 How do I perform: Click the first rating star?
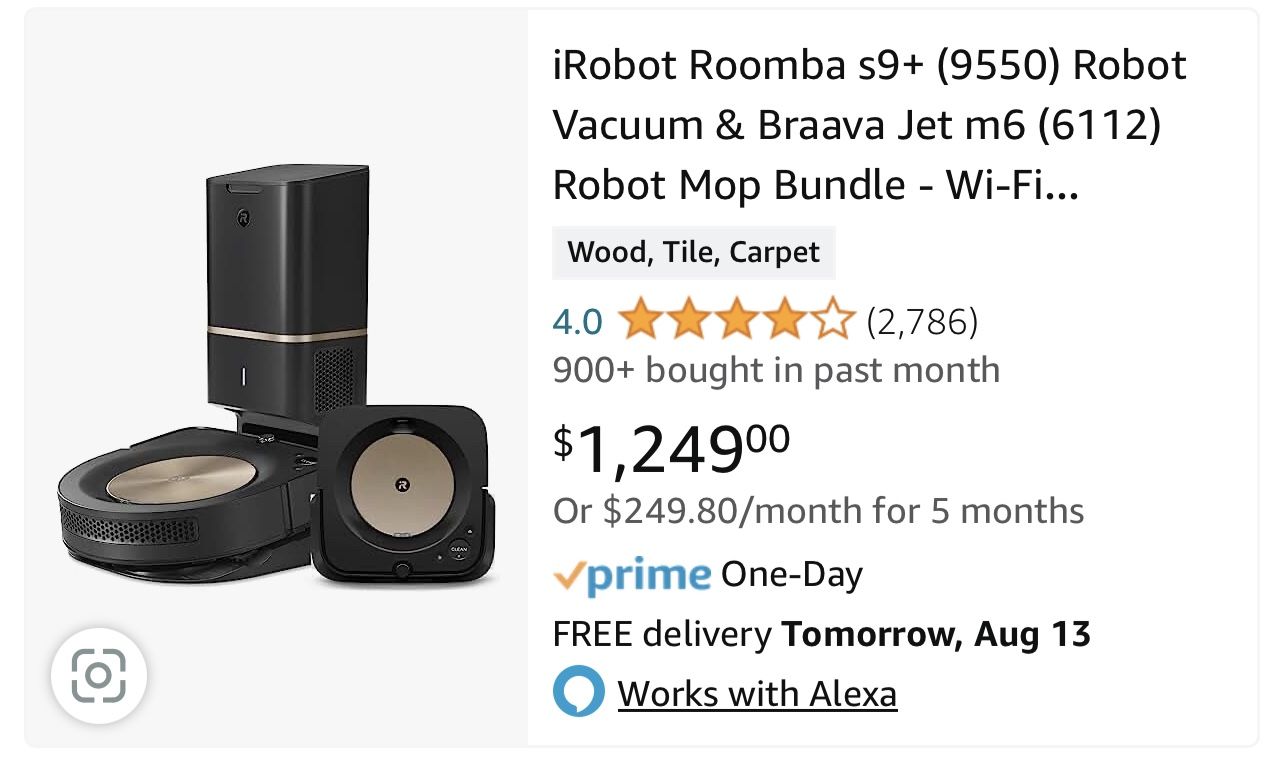[640, 321]
